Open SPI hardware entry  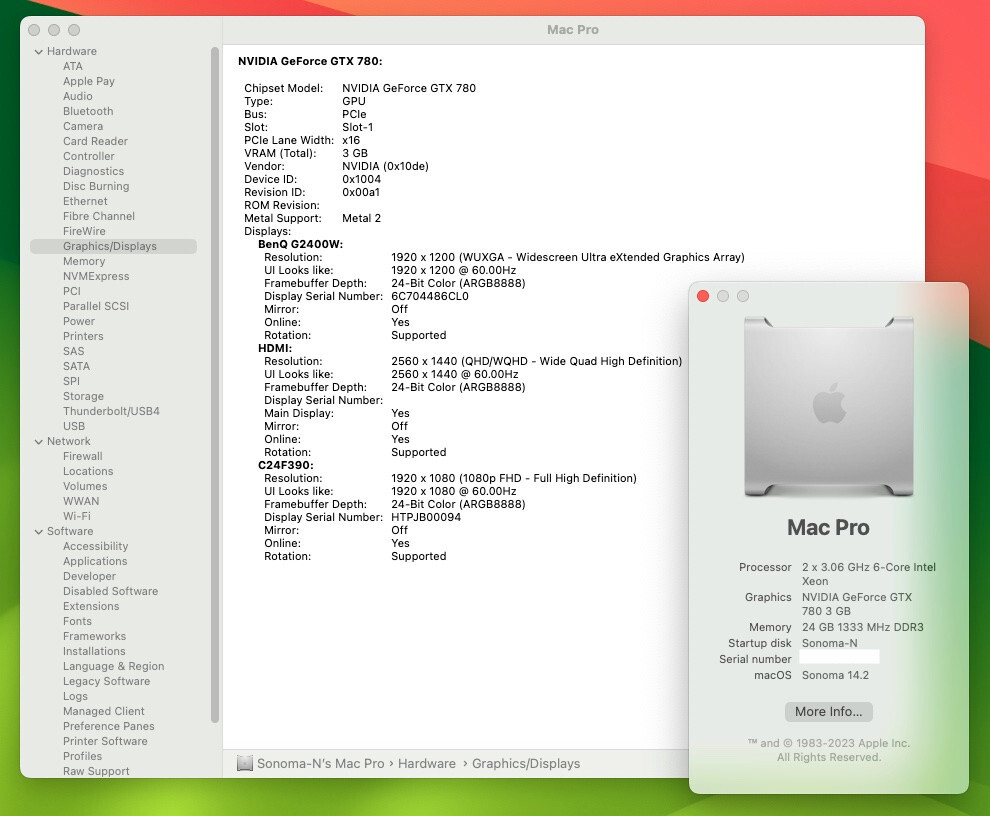click(x=71, y=381)
